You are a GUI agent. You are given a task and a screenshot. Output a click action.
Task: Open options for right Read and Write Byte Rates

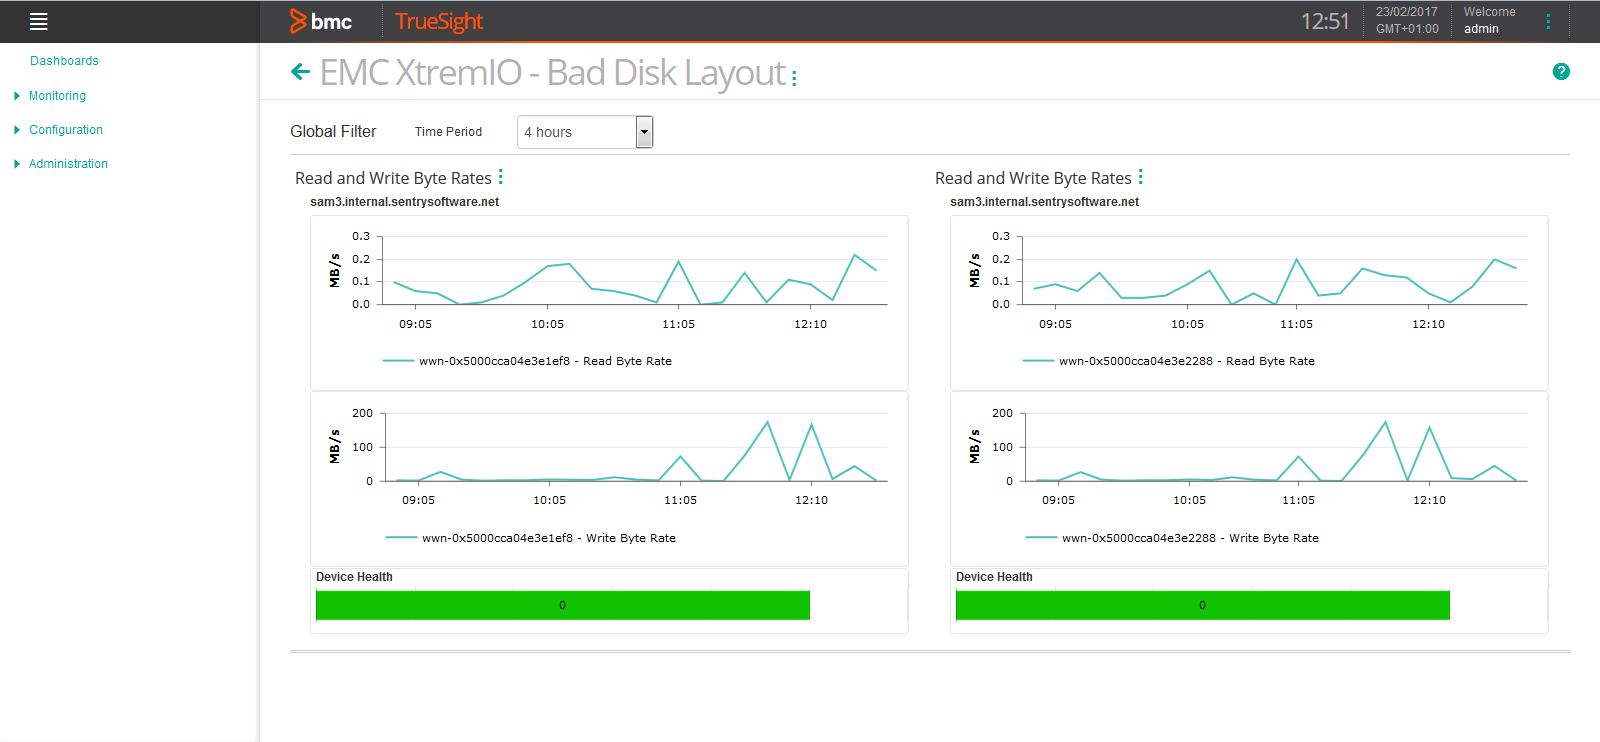(x=1140, y=177)
